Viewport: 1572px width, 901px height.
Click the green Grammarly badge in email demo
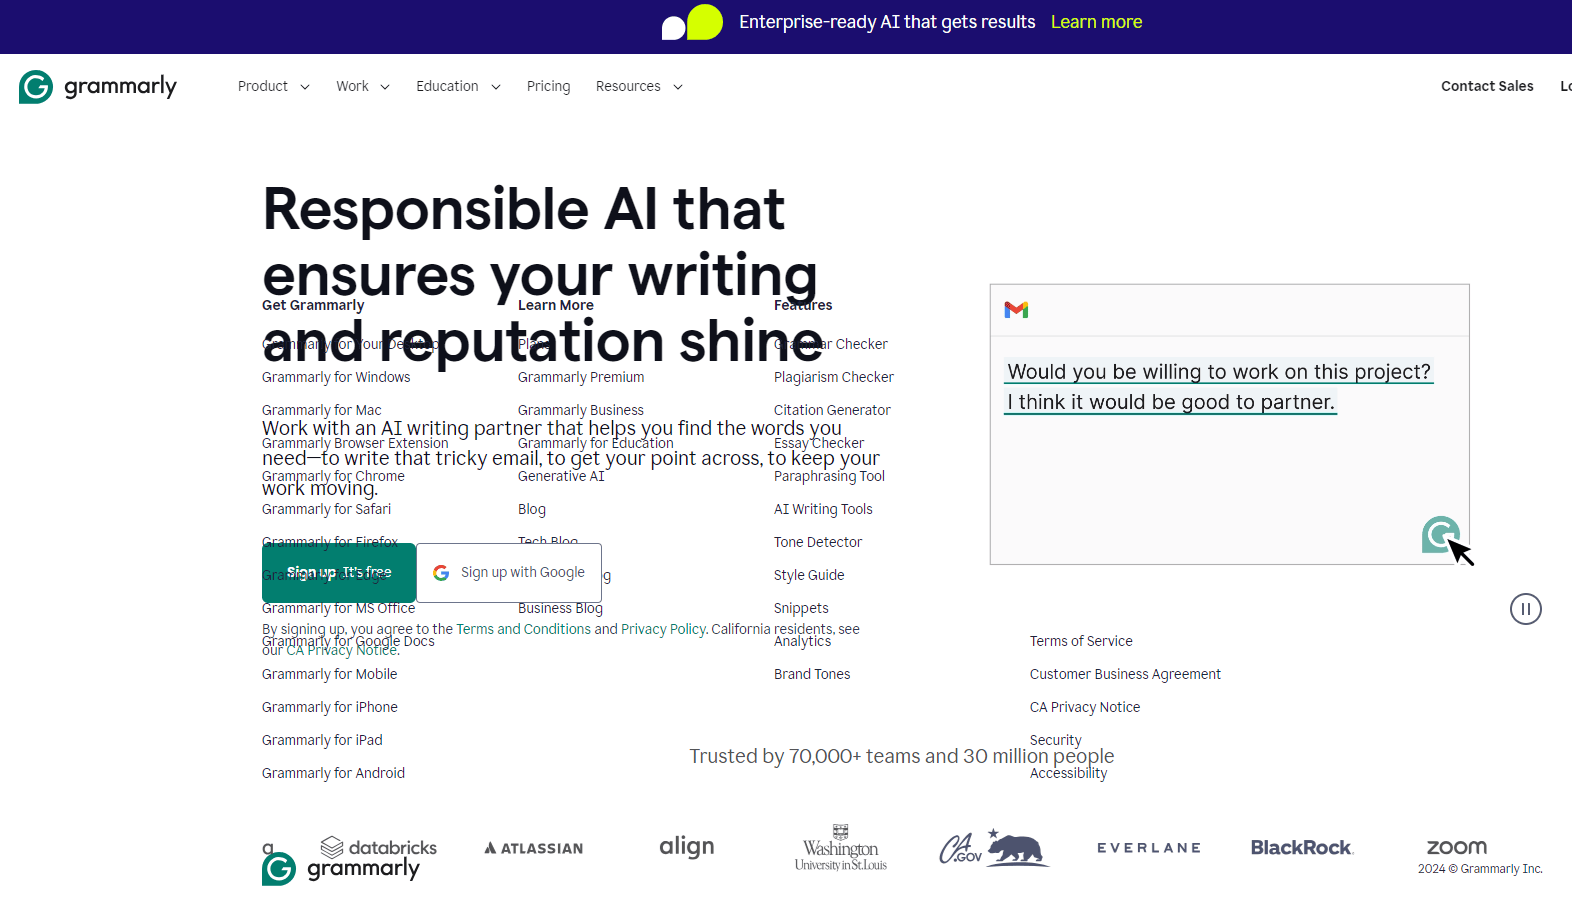1440,535
